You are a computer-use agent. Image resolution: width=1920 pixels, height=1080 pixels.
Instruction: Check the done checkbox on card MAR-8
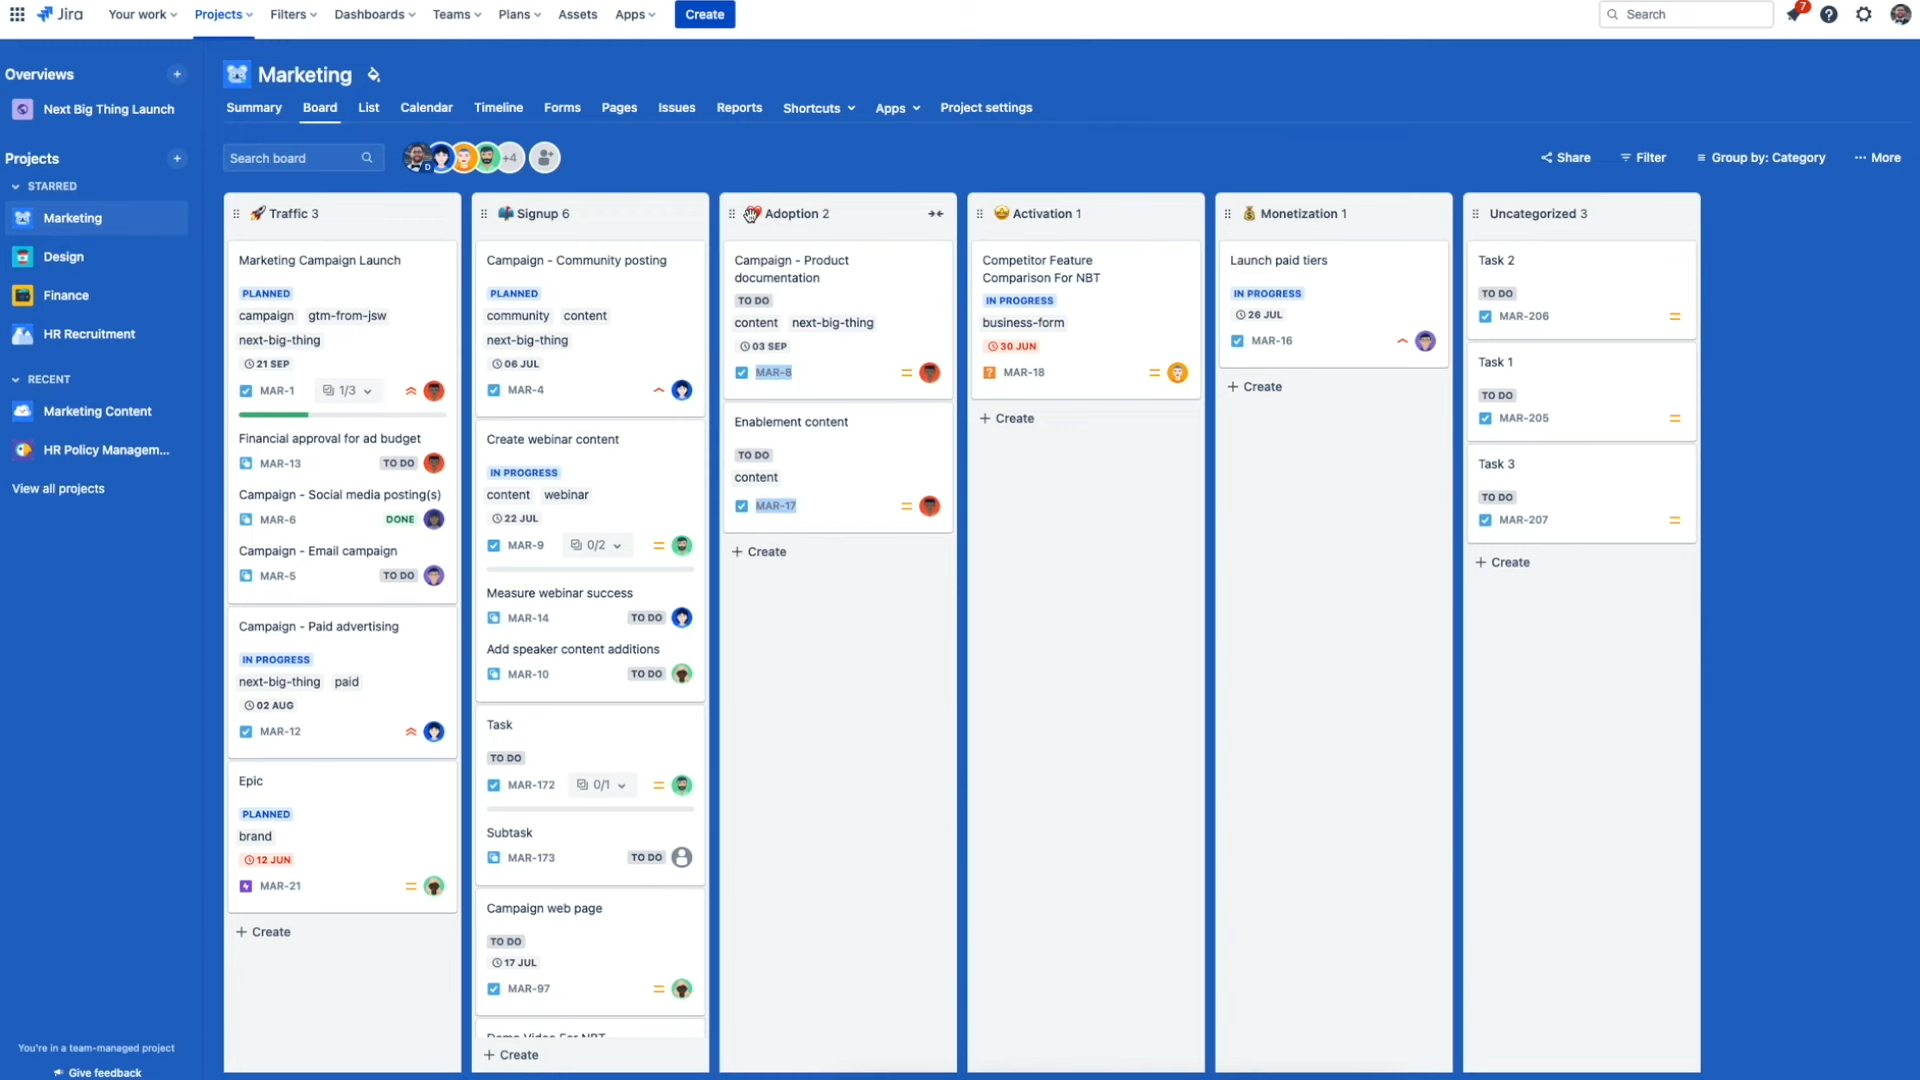coord(740,372)
